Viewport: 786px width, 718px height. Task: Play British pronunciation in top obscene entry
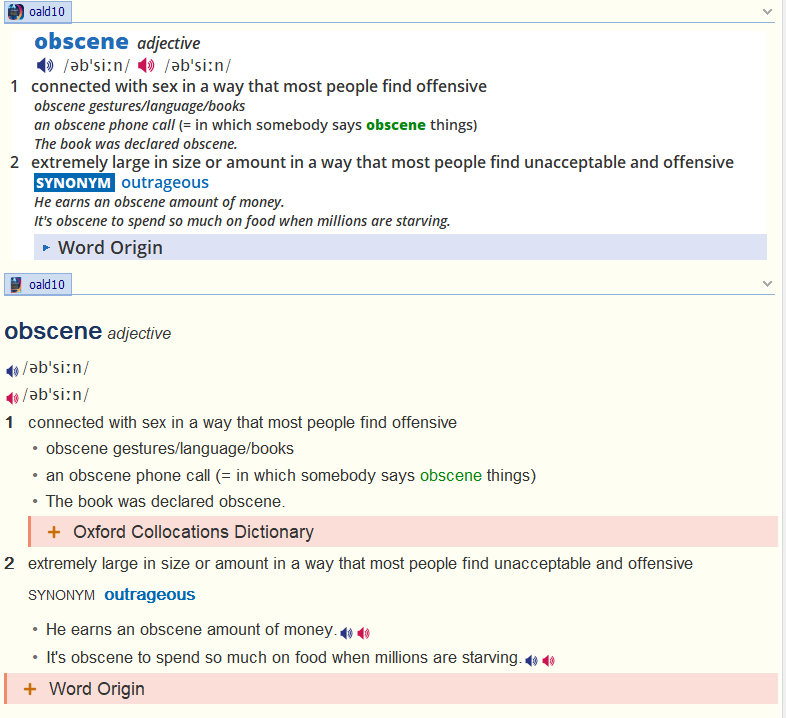pyautogui.click(x=45, y=66)
